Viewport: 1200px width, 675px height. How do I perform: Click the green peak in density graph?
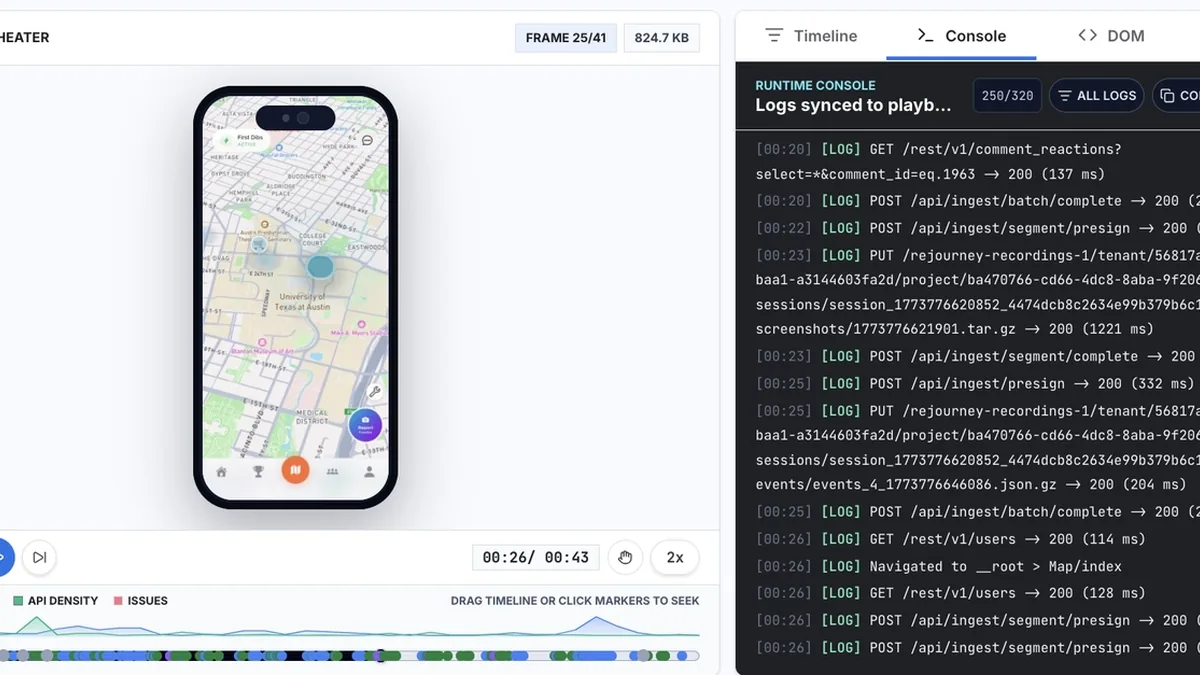pyautogui.click(x=36, y=625)
